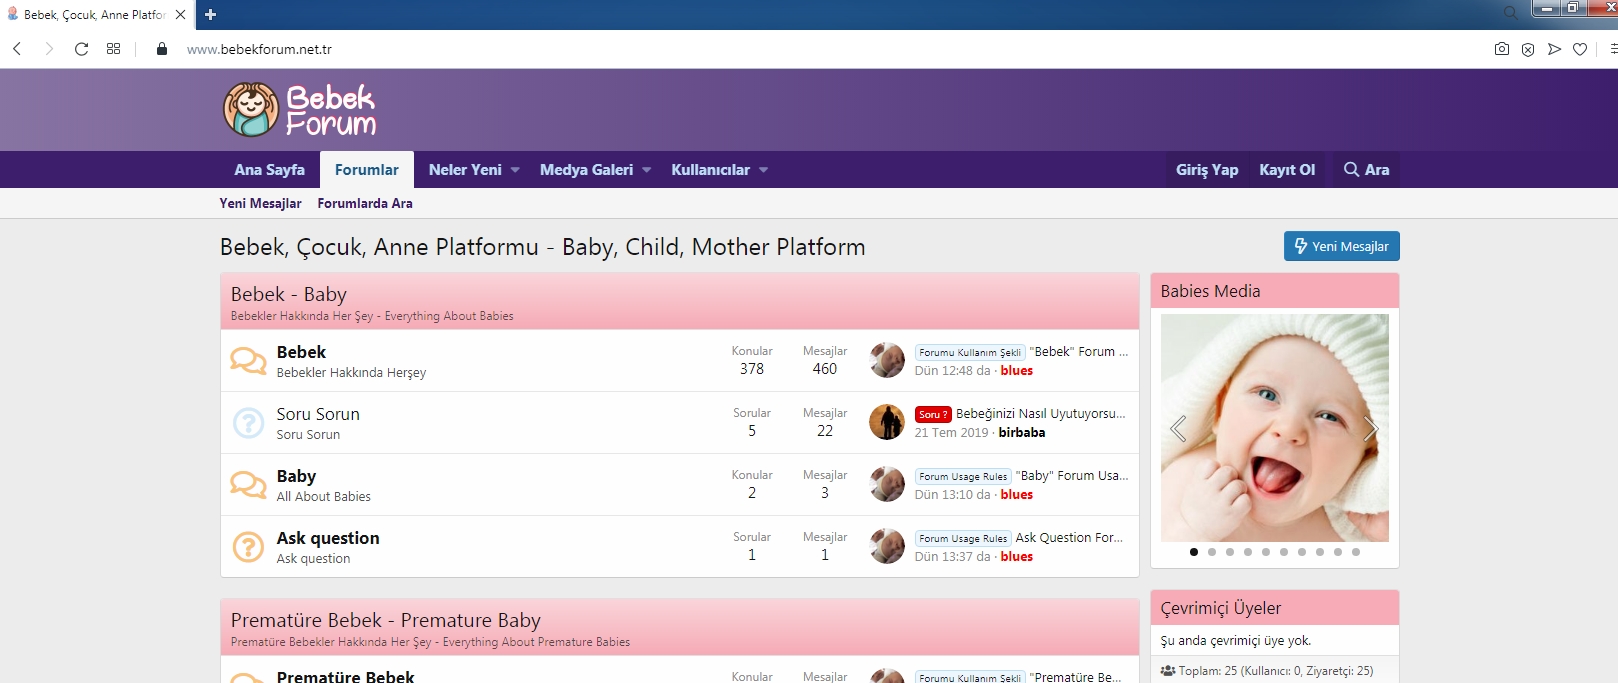Open "Baby" Forum Usa... thread link

pos(1072,476)
